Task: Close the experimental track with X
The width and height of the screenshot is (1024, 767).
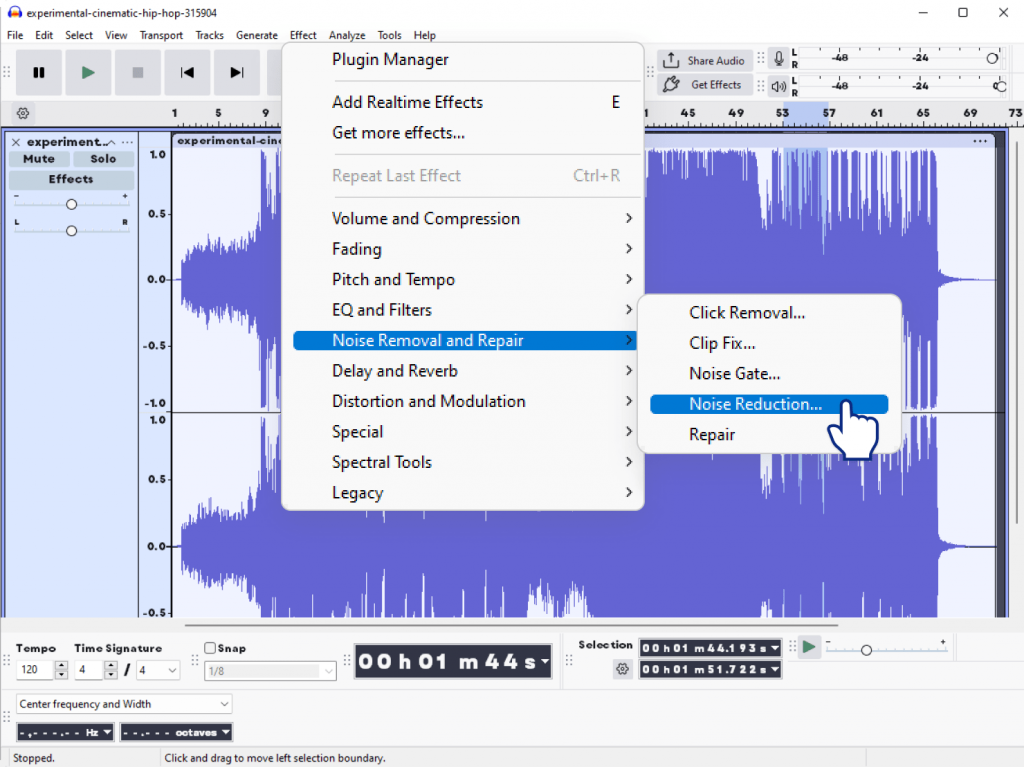Action: coord(16,142)
